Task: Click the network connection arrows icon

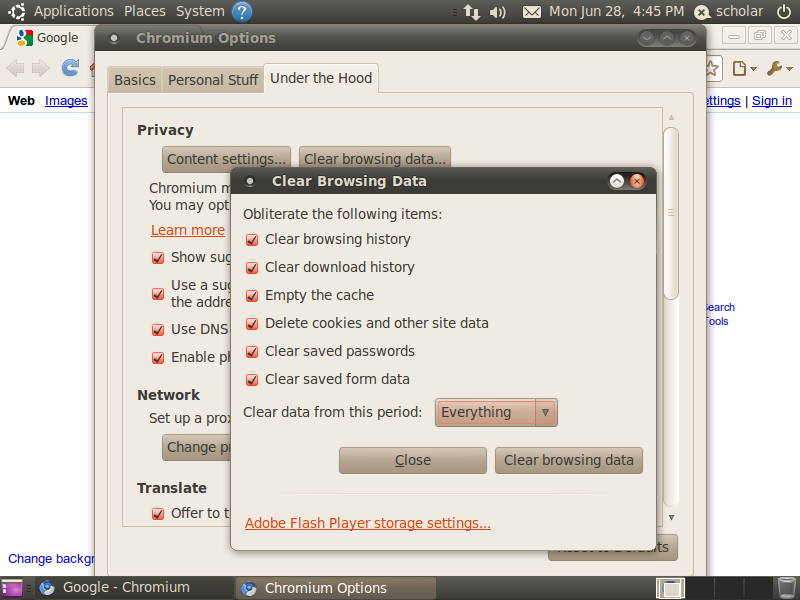Action: [x=471, y=12]
